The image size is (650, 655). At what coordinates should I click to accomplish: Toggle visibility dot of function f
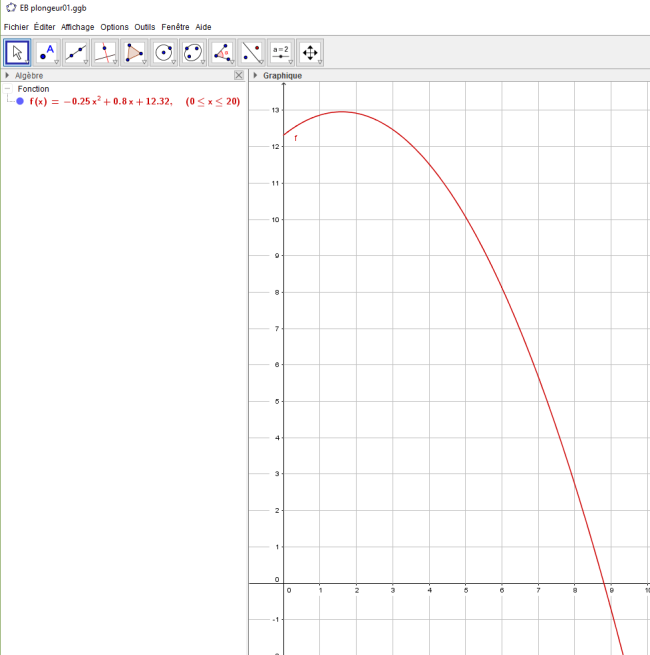[20, 101]
